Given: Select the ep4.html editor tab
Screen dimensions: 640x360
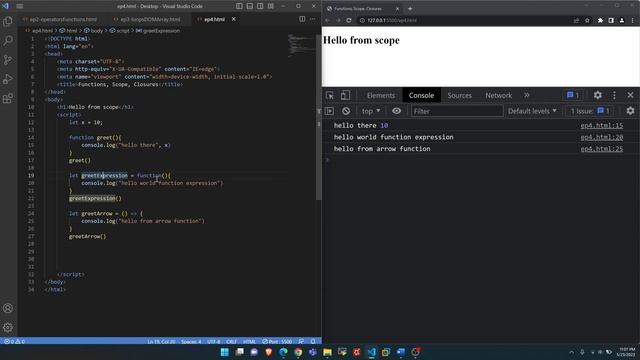Looking at the screenshot, I should coord(214,19).
